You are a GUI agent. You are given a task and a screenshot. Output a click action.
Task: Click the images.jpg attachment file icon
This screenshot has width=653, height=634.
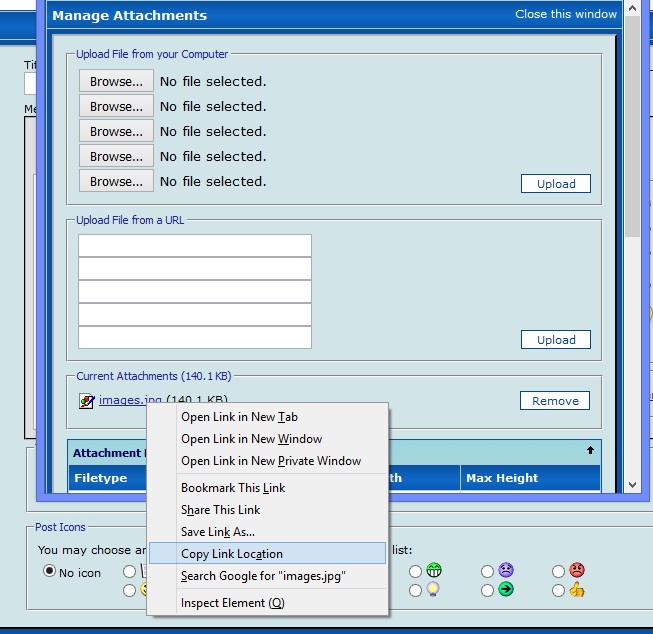pos(87,401)
